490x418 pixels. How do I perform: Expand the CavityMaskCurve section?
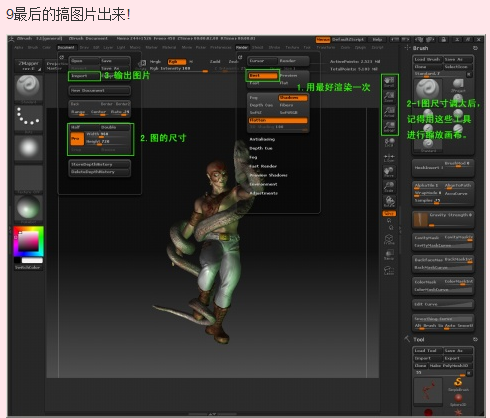coord(443,245)
